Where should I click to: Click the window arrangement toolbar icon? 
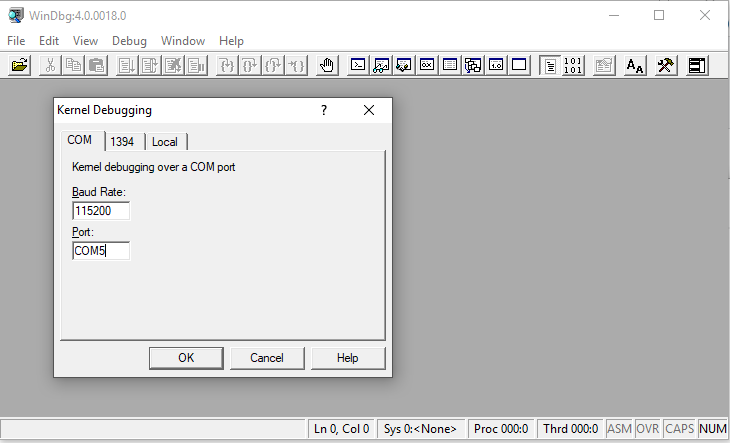(696, 65)
